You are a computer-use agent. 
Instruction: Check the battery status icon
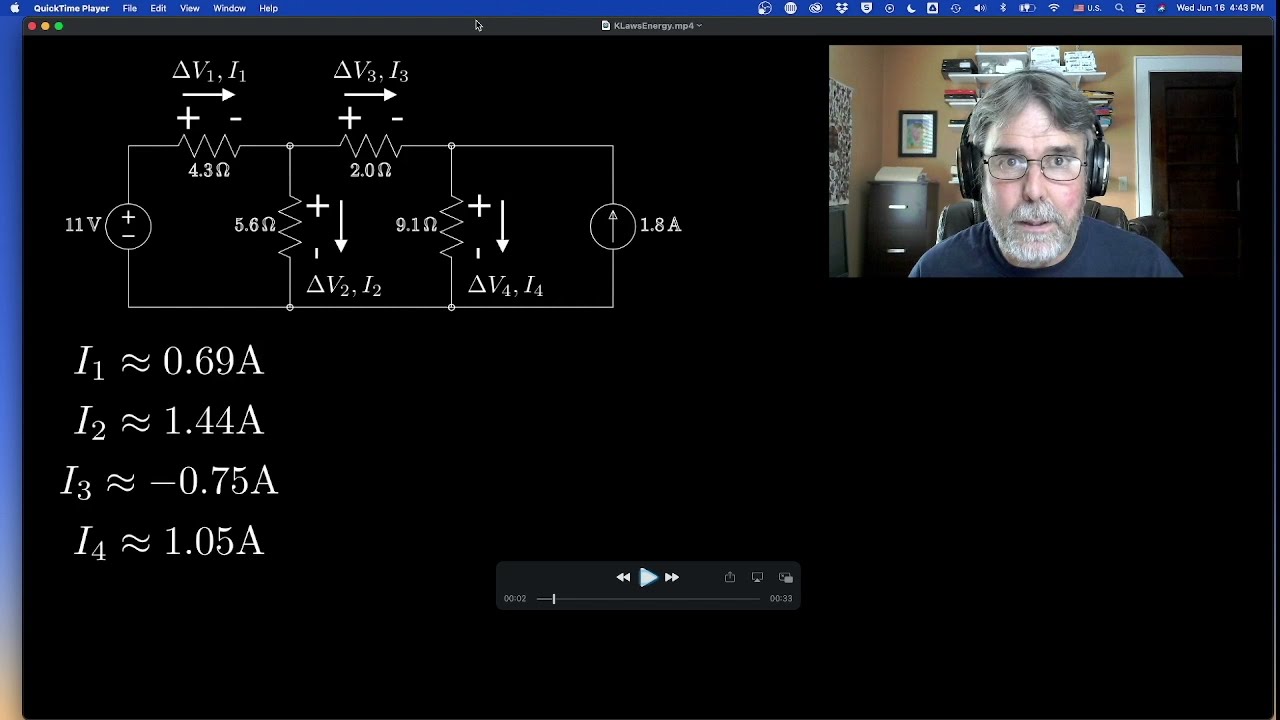click(x=1027, y=8)
